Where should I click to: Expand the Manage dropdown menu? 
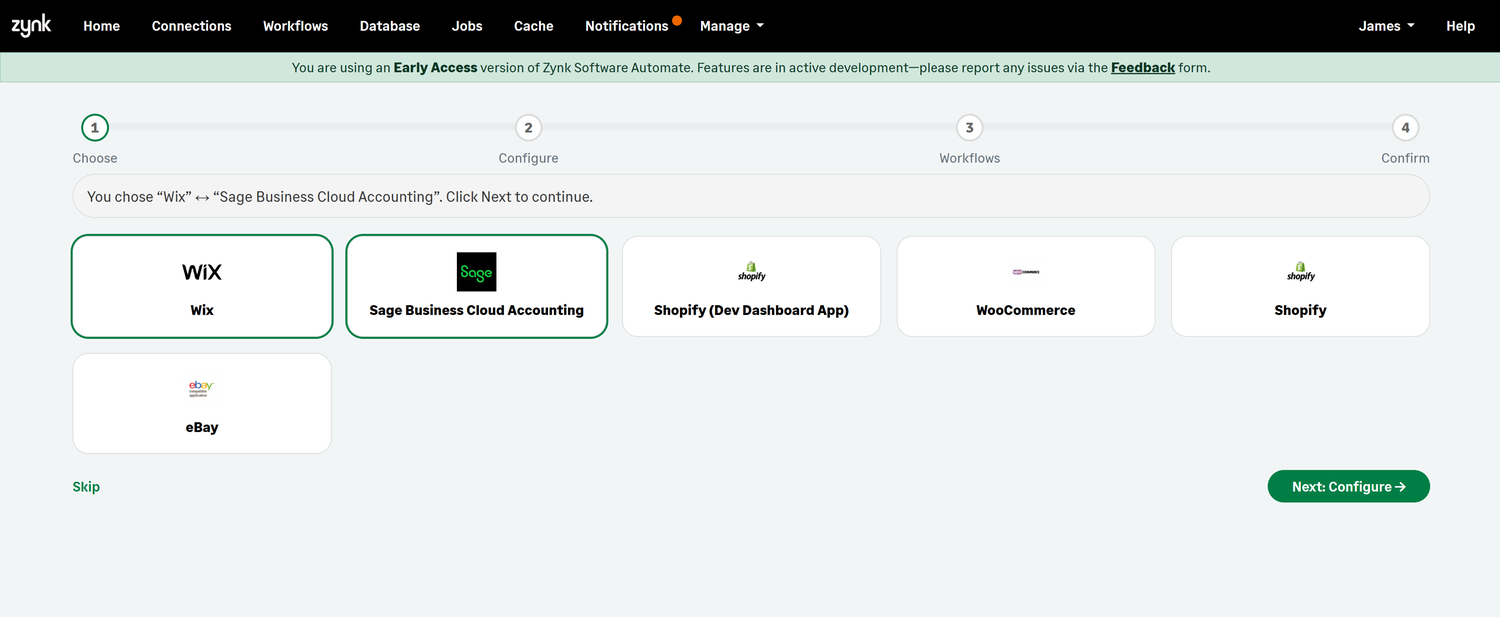tap(731, 26)
